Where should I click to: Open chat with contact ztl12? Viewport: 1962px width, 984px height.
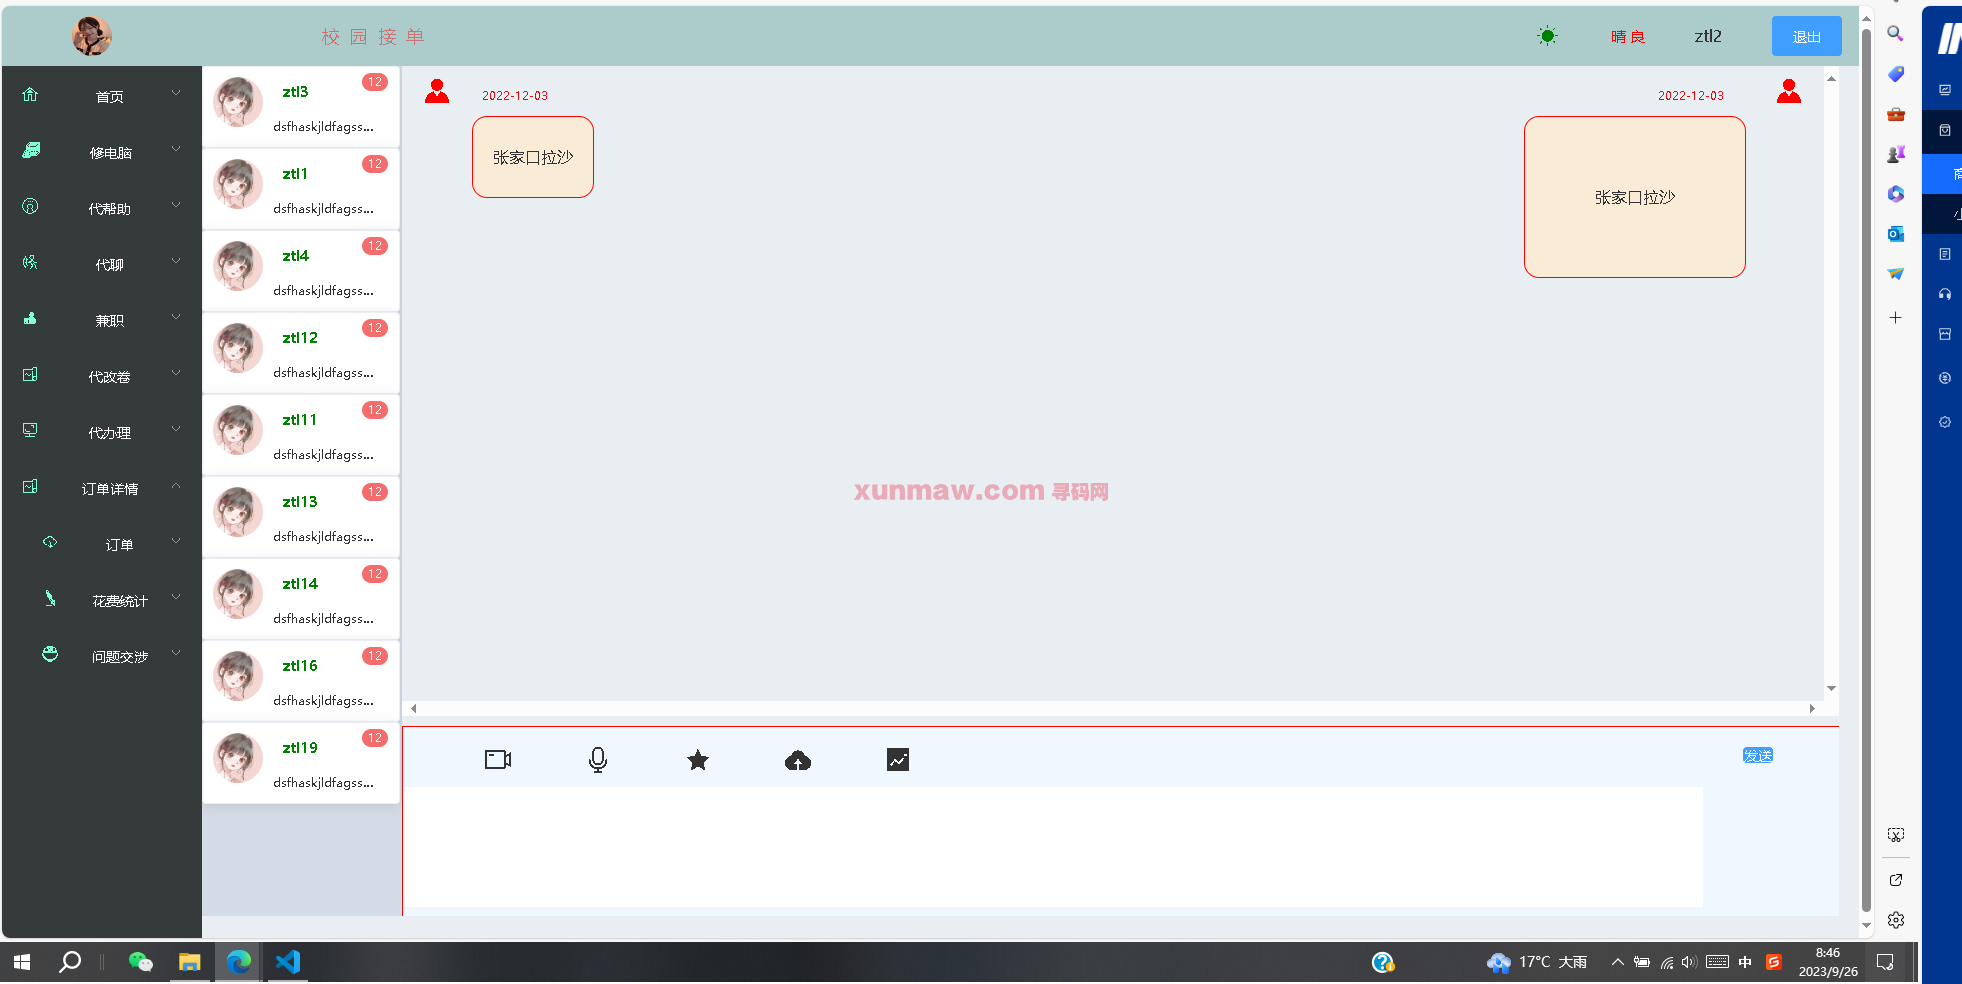tap(301, 353)
